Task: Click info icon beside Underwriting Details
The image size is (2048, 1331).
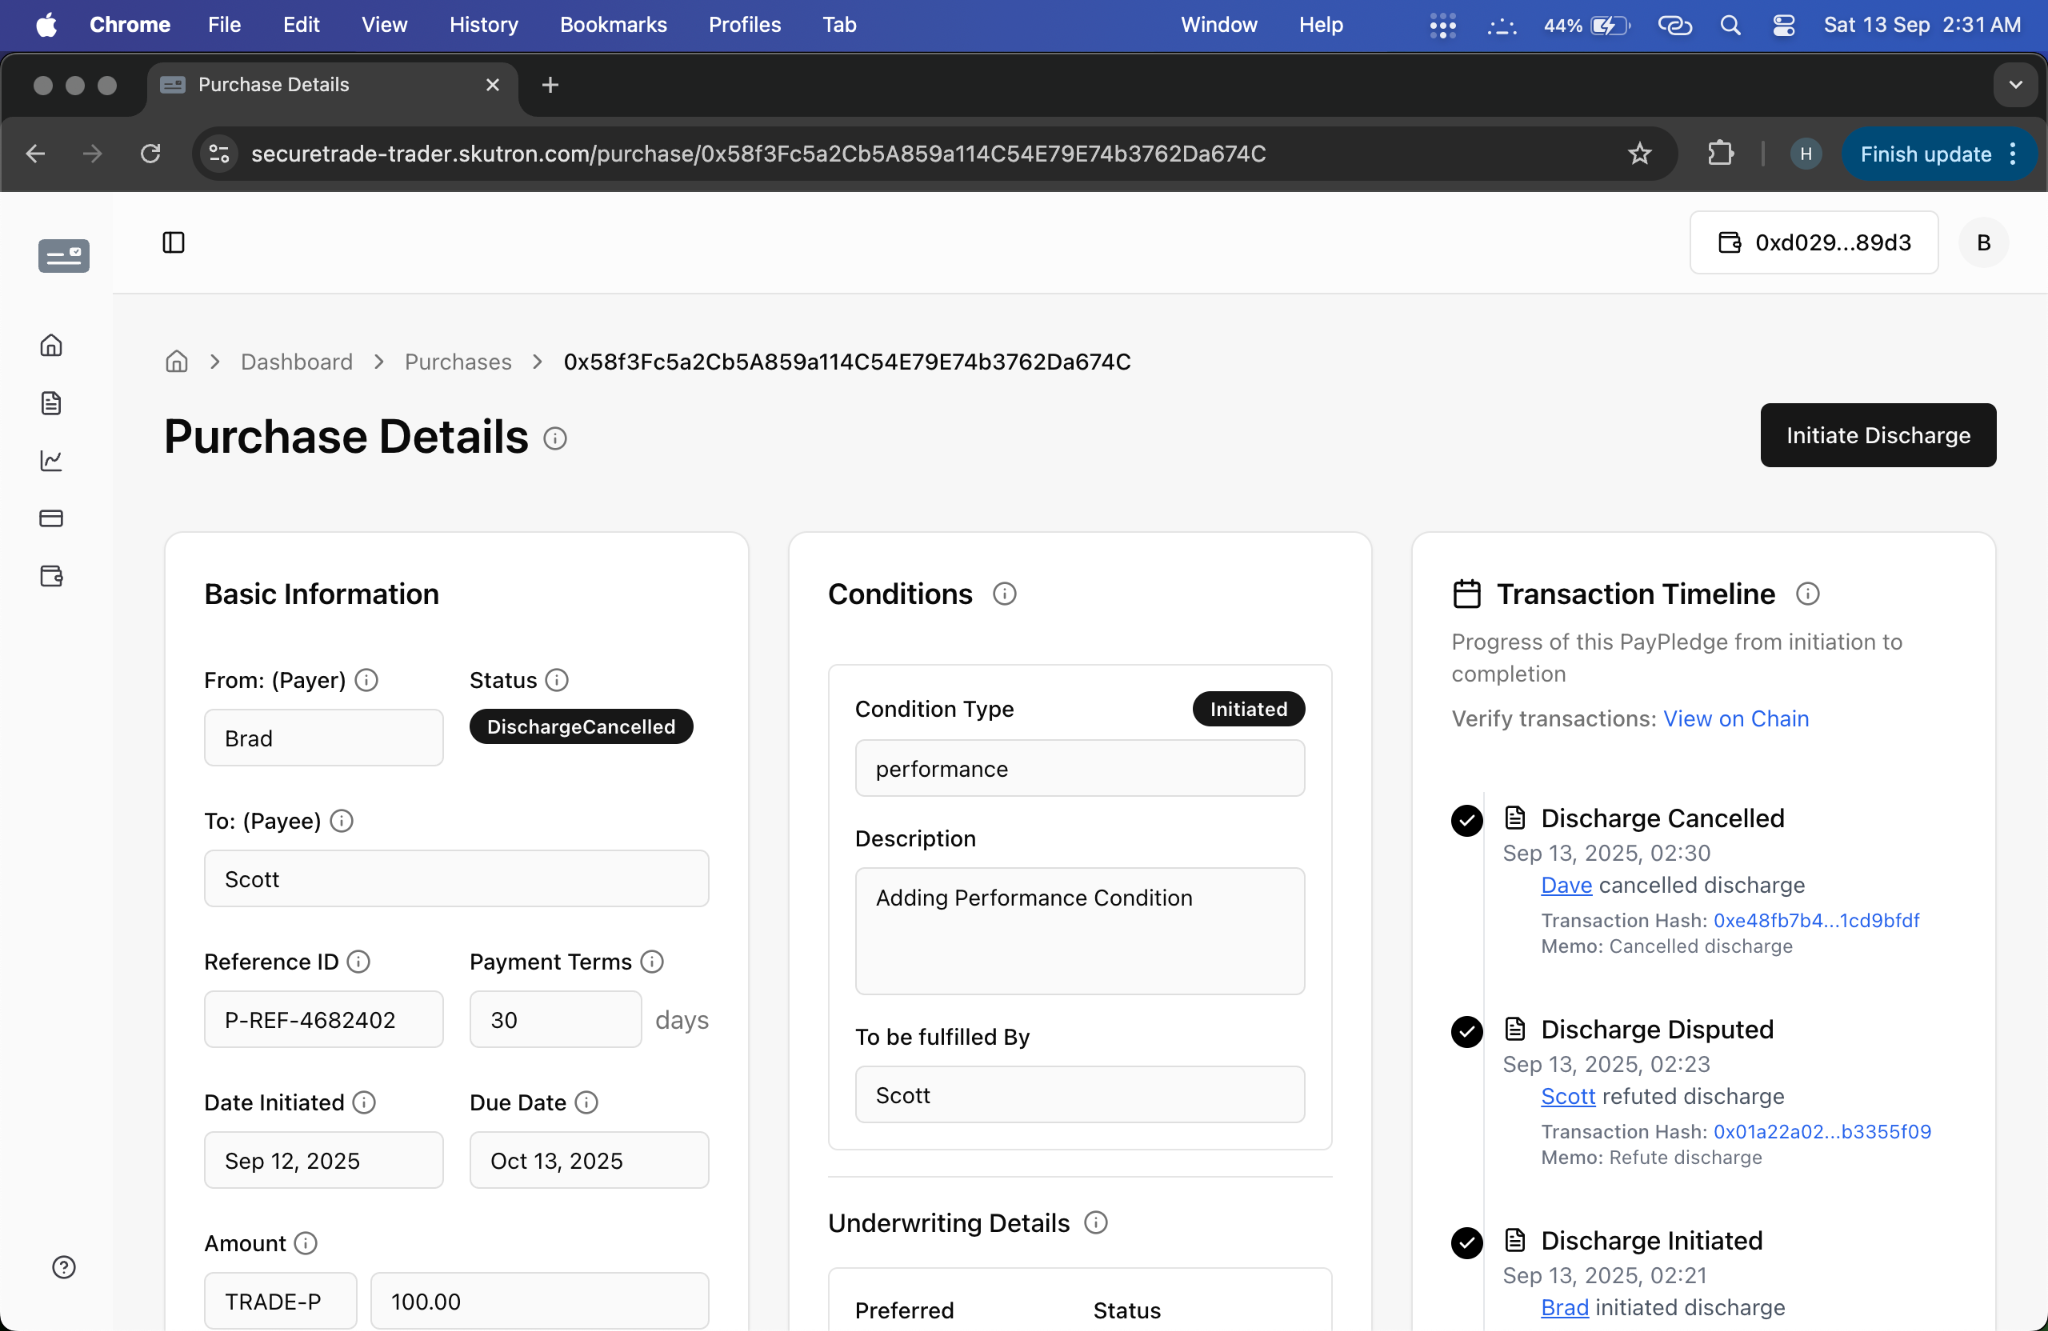Action: point(1096,1223)
